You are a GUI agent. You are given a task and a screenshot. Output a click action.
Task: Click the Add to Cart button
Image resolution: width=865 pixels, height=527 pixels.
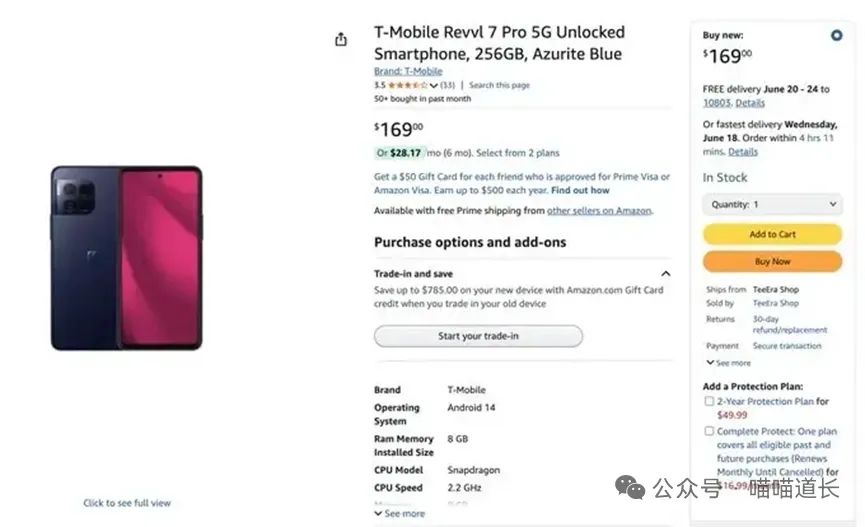coord(772,234)
